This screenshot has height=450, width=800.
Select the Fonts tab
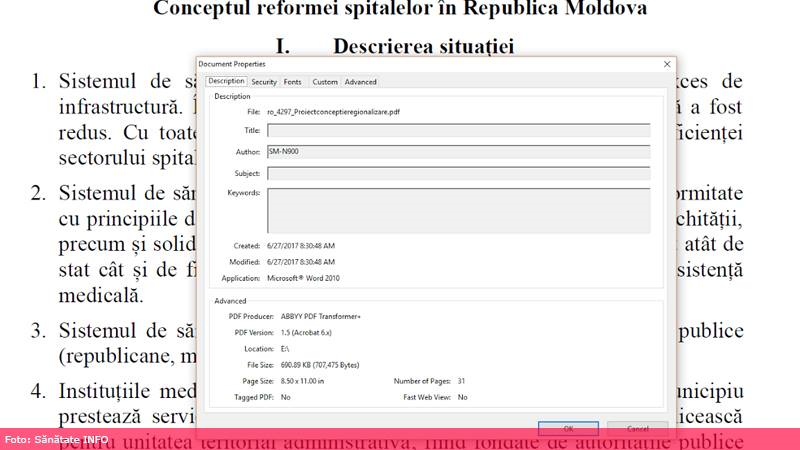[292, 82]
